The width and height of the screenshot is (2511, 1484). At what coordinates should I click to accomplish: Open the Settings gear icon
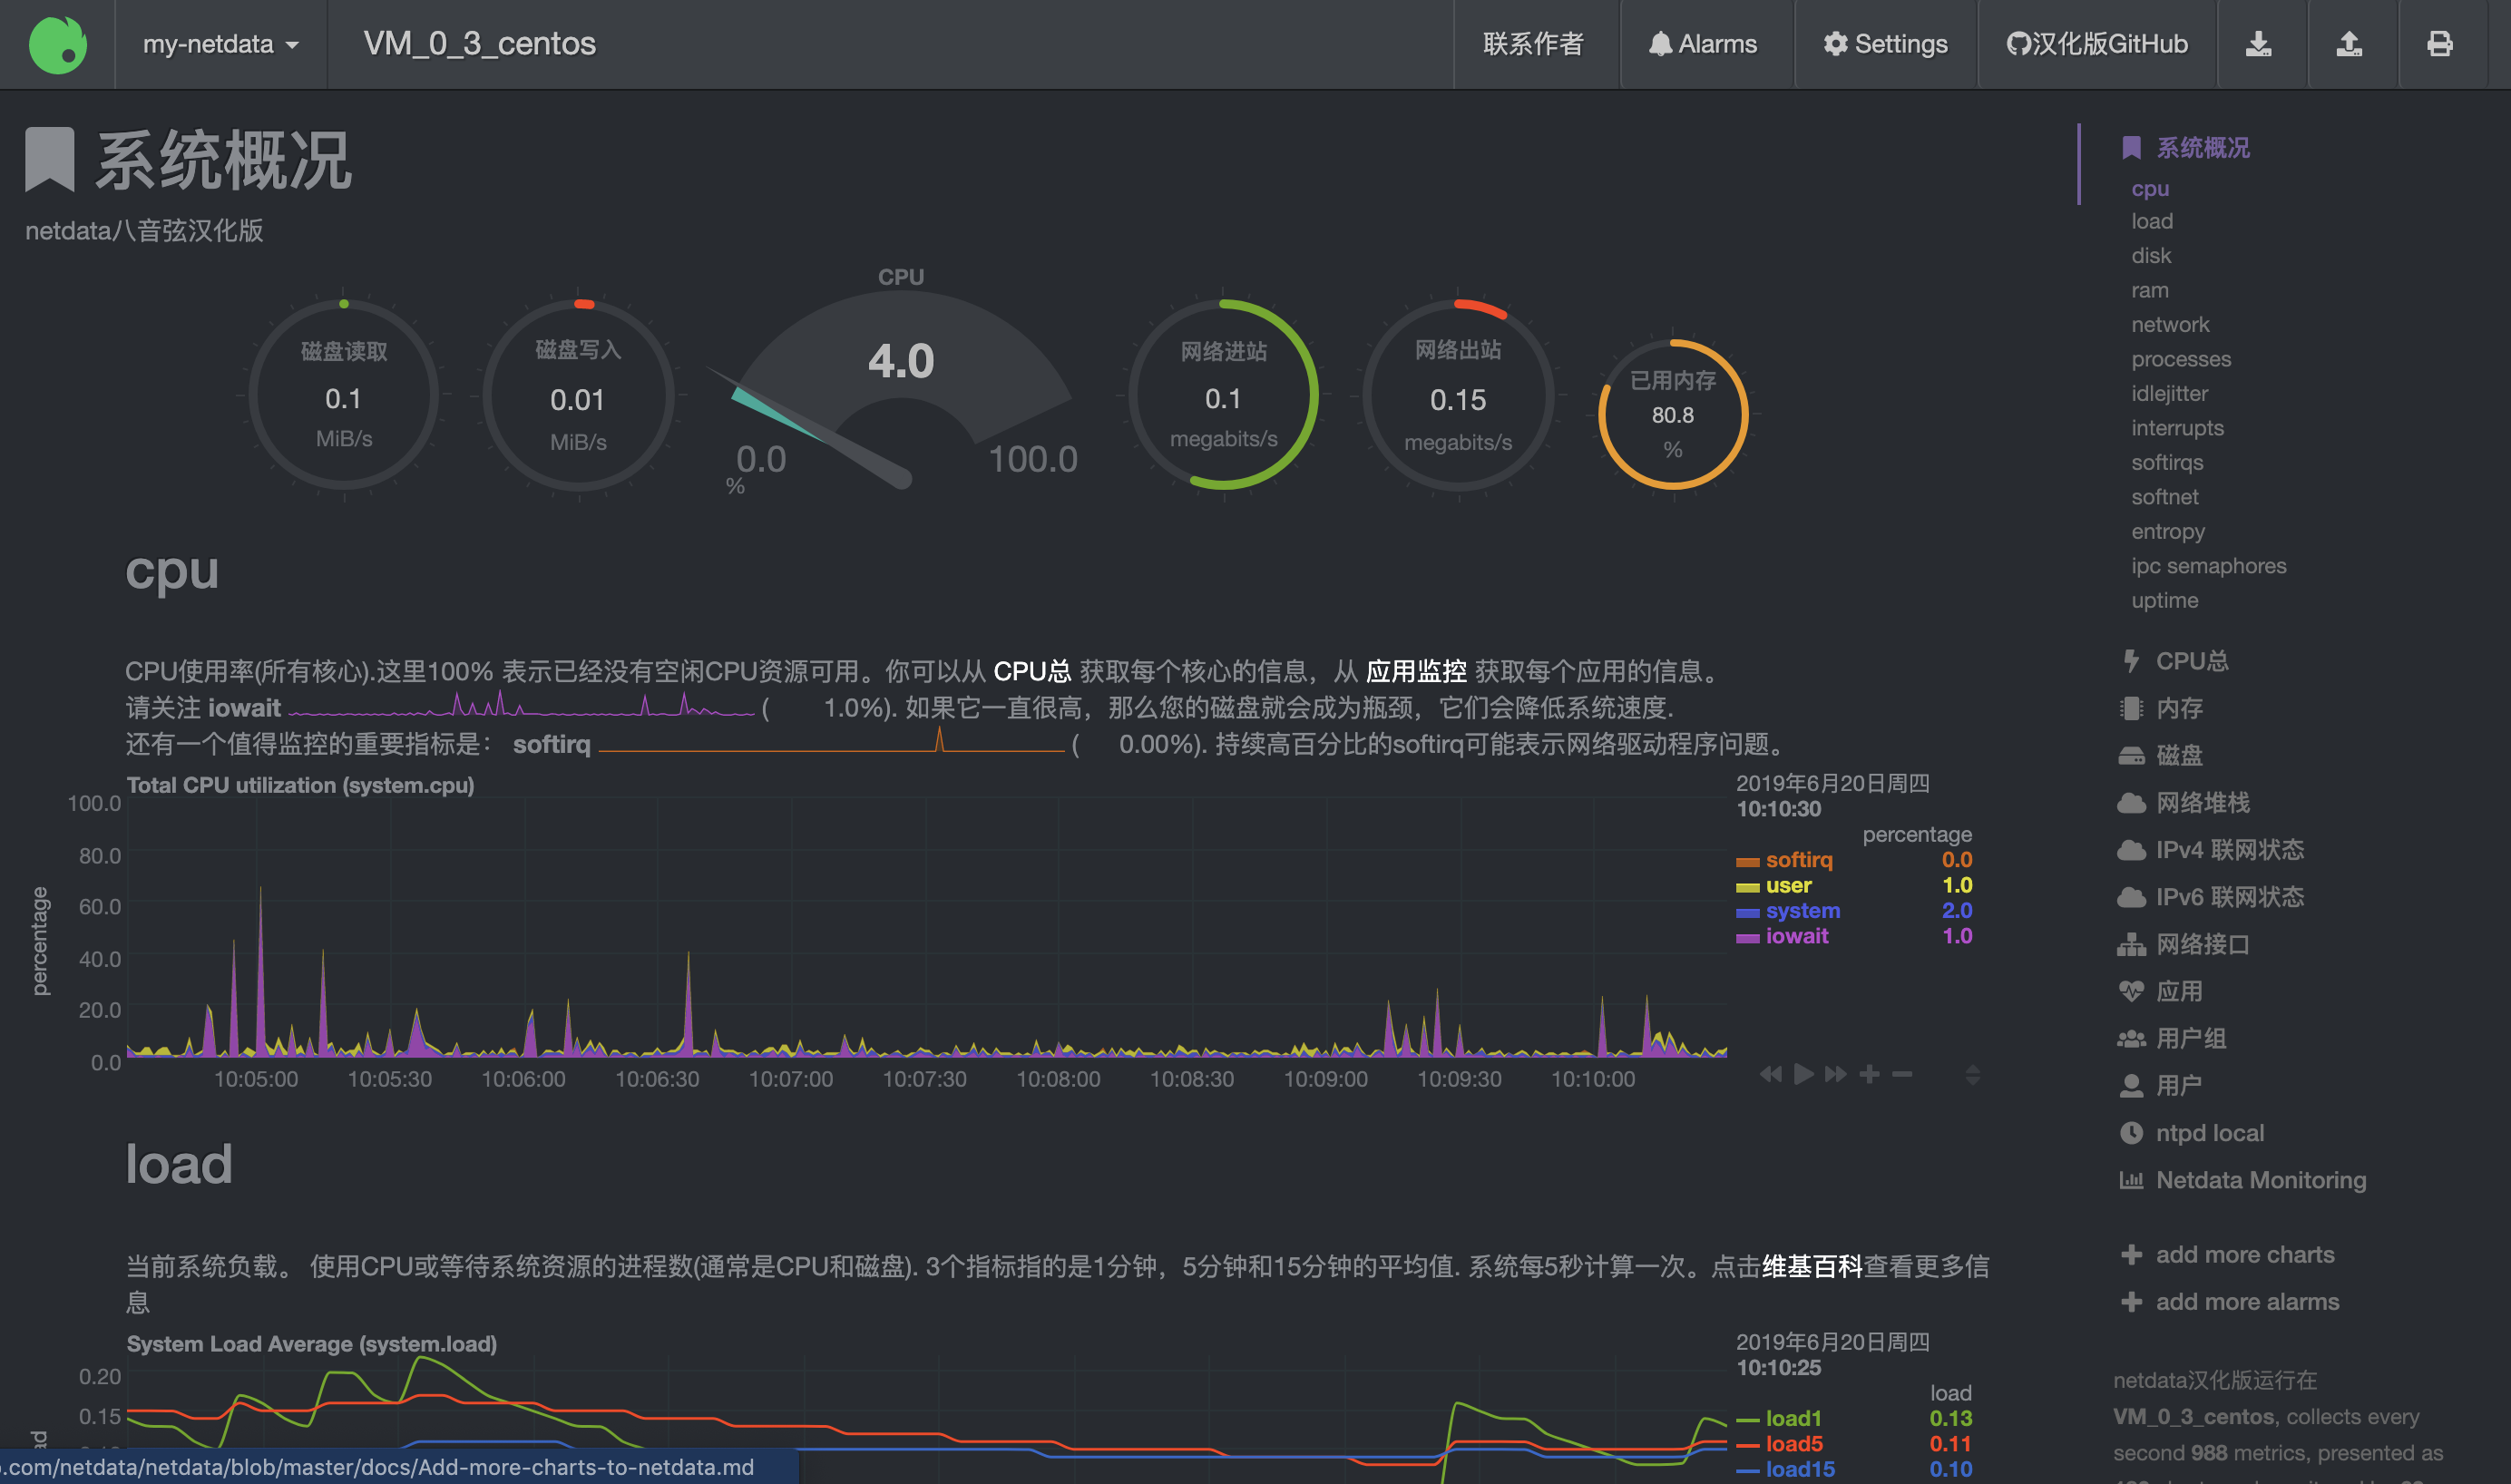click(x=1837, y=43)
